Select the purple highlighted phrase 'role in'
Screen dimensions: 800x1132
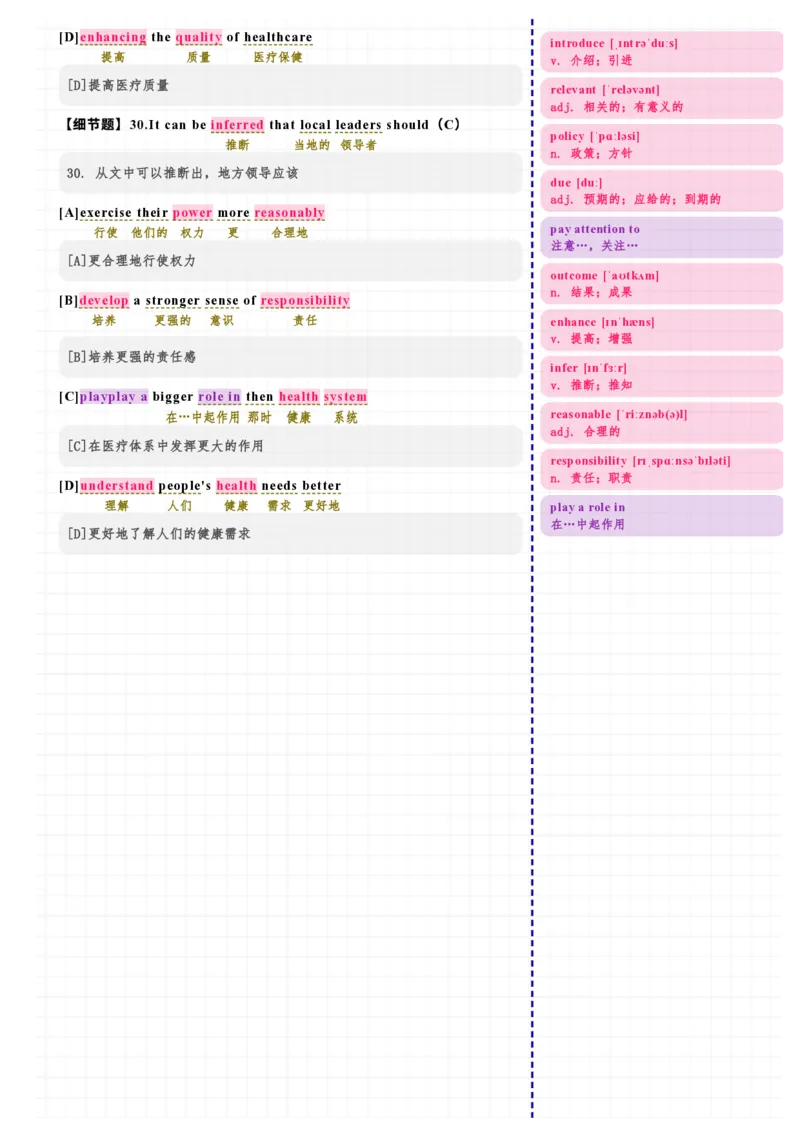(219, 397)
